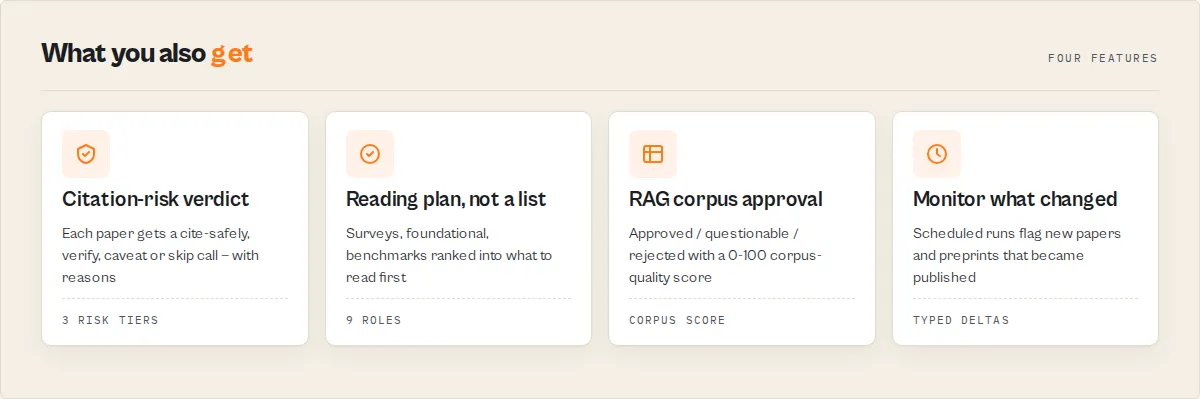Click the table icon on RAG corpus approval card

[653, 154]
